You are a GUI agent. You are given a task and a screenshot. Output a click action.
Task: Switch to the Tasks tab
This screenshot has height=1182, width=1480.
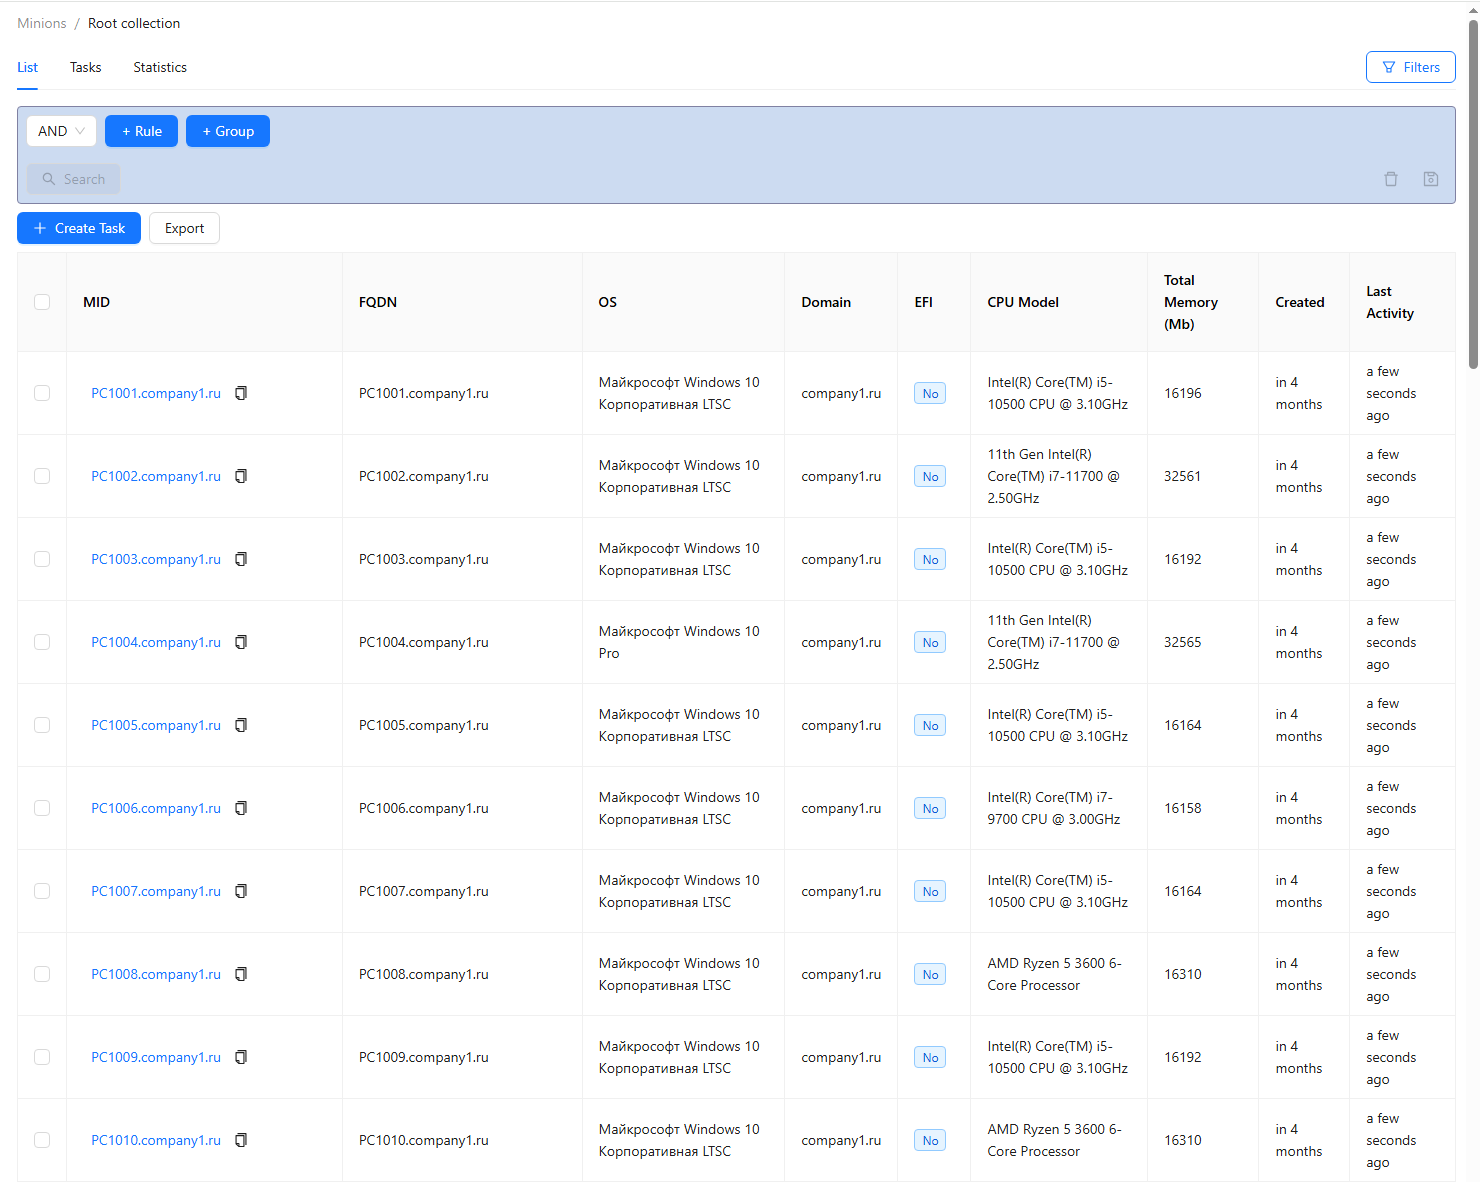85,67
